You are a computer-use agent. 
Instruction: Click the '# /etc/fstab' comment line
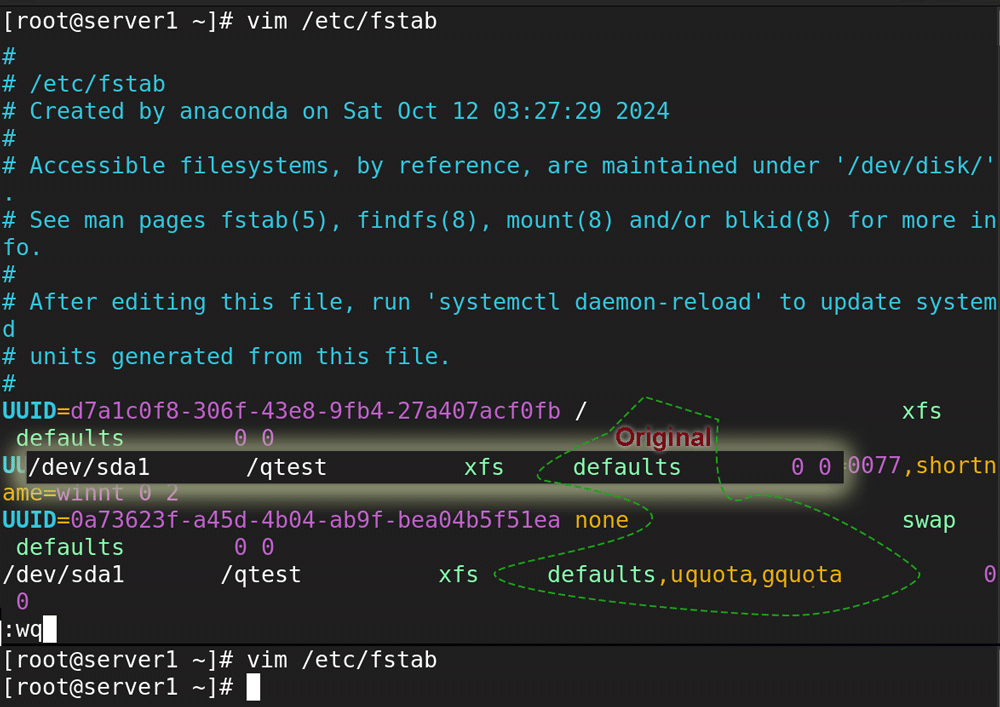tap(84, 84)
